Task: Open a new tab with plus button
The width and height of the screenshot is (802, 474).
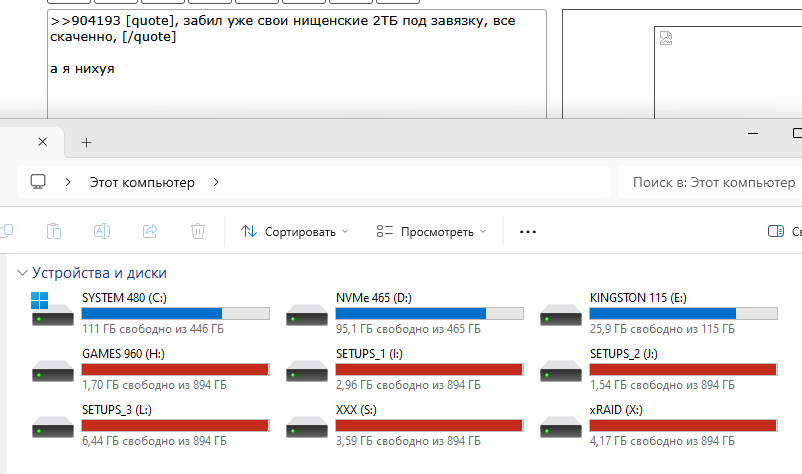Action: click(86, 142)
